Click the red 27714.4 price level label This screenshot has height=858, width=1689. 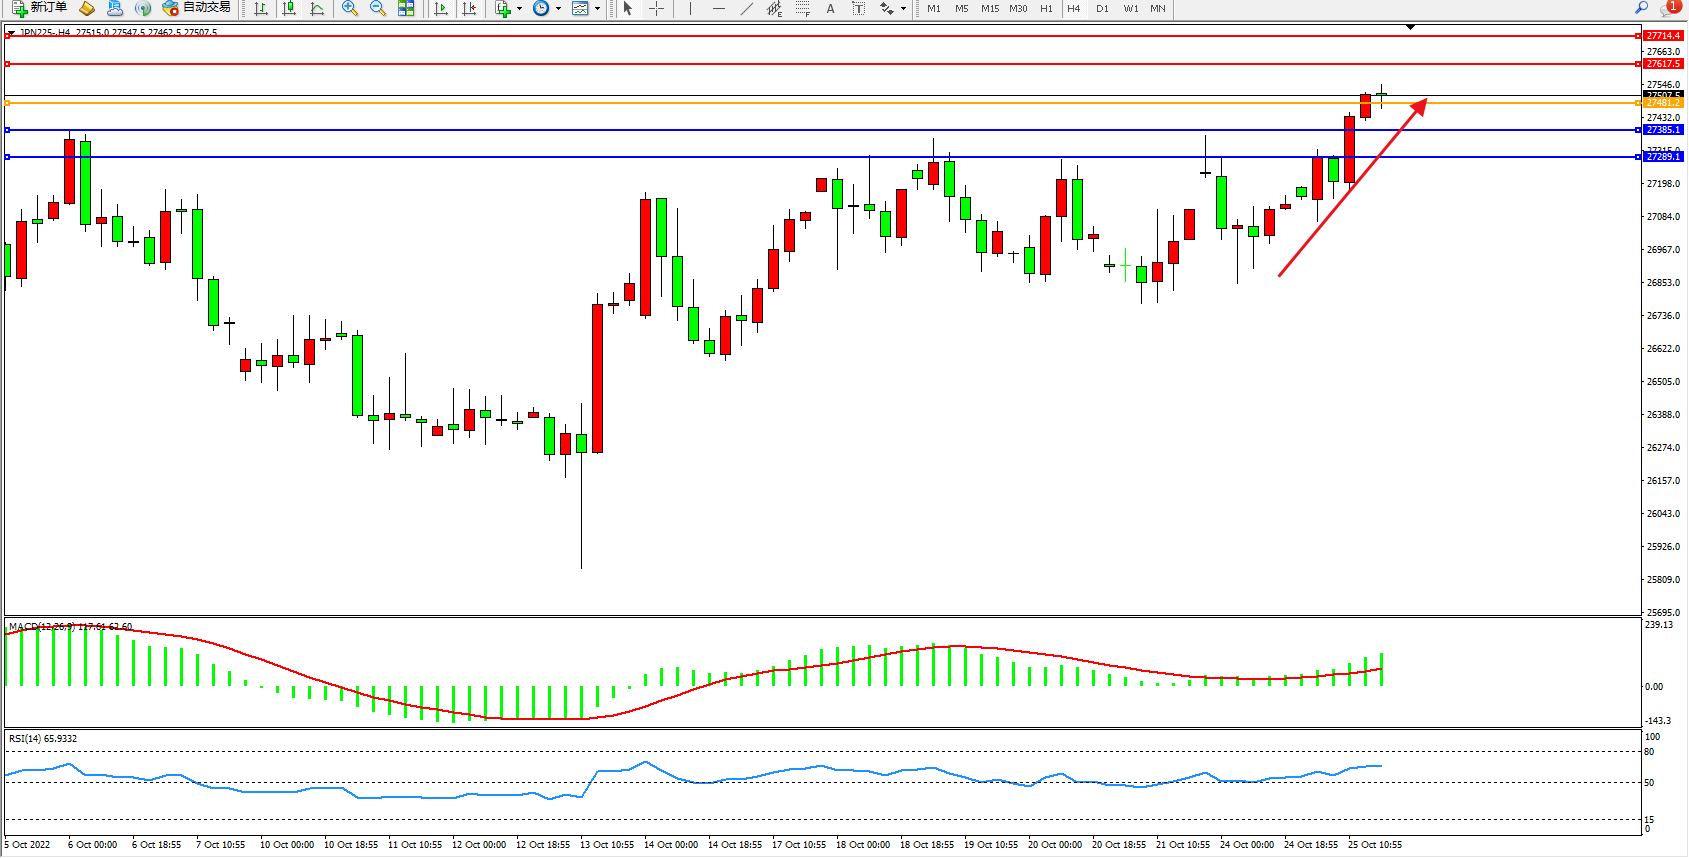coord(1663,36)
